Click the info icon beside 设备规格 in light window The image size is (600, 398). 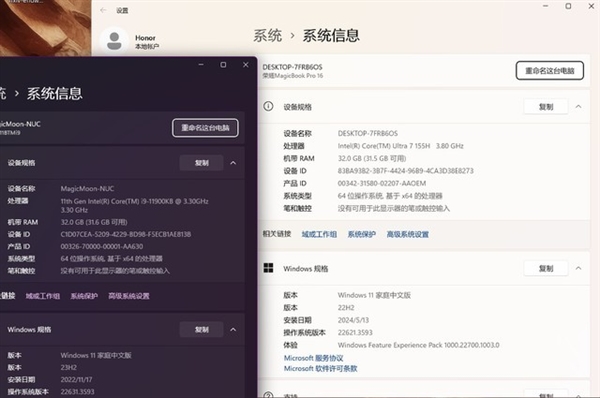268,106
